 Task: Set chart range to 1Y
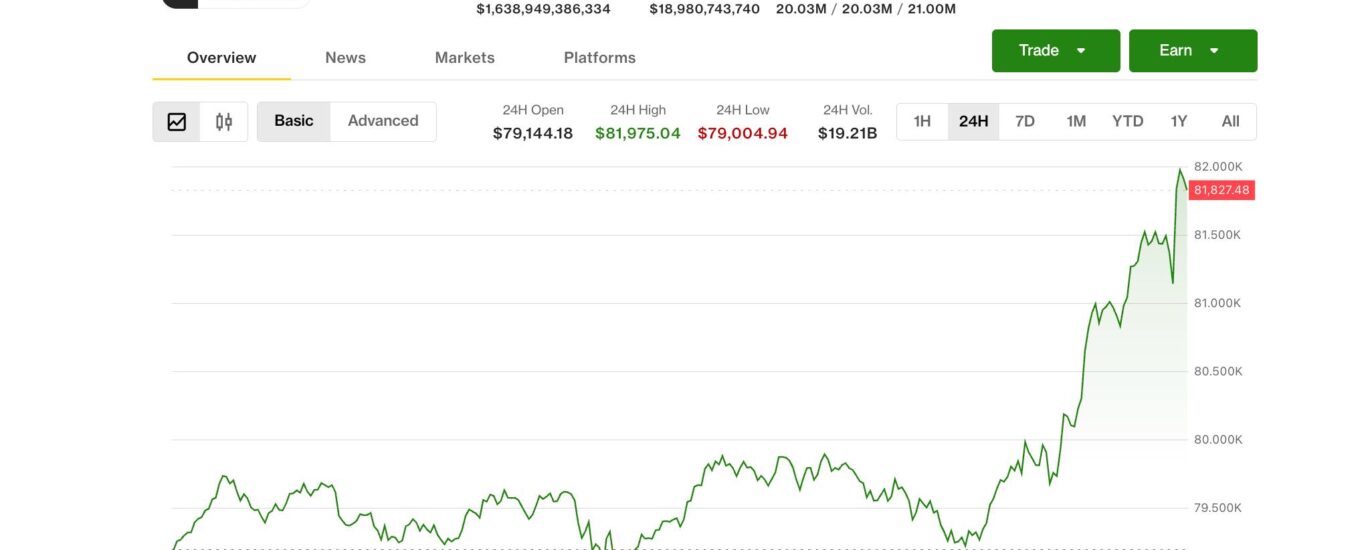[1179, 122]
